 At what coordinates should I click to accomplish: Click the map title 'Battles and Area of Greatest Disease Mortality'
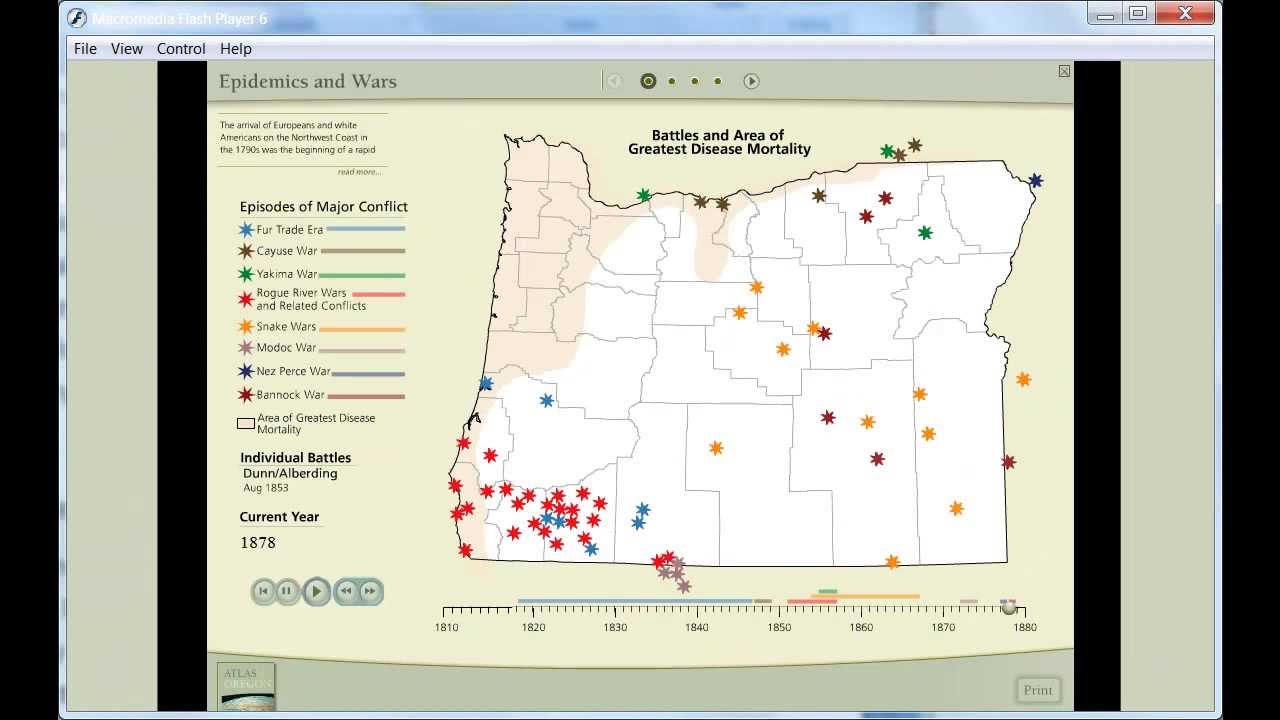(x=719, y=142)
